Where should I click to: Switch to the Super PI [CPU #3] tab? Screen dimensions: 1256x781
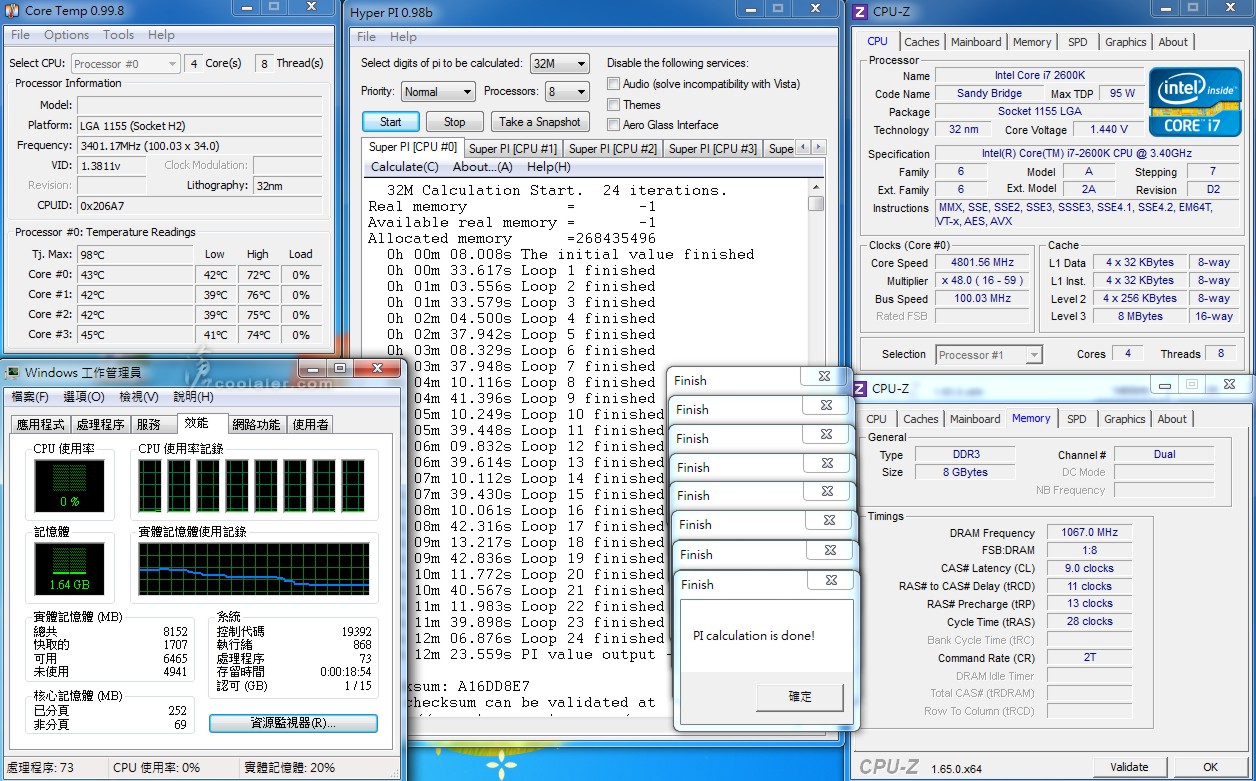coord(712,148)
